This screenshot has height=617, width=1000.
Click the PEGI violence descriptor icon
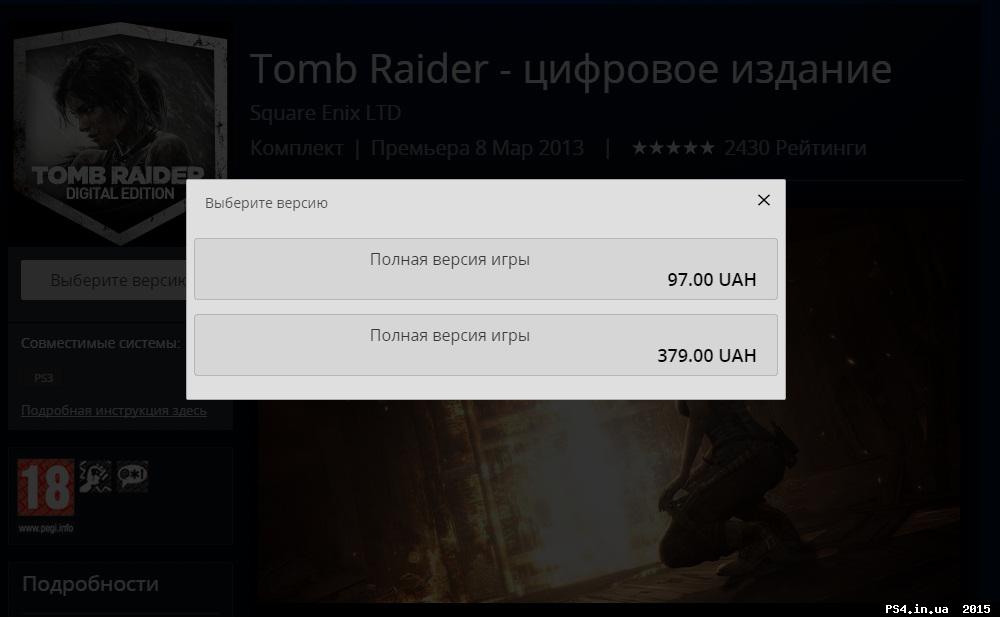(x=96, y=477)
